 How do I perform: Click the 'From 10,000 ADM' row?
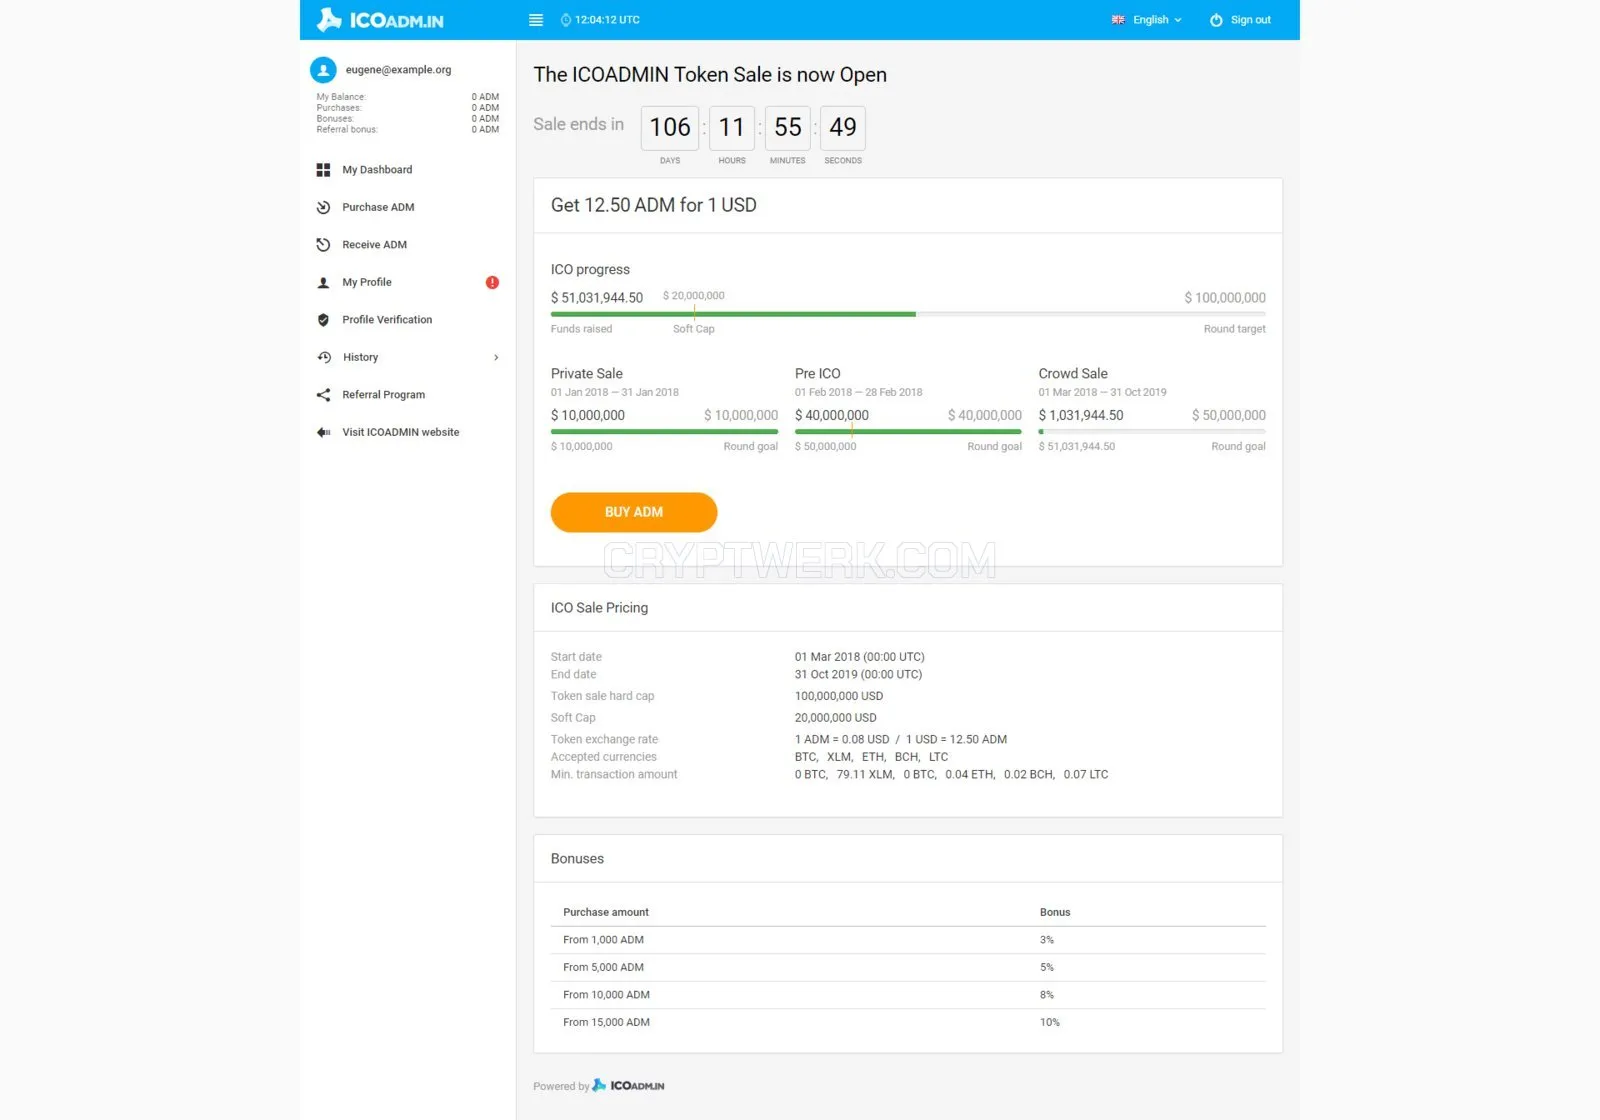[908, 995]
